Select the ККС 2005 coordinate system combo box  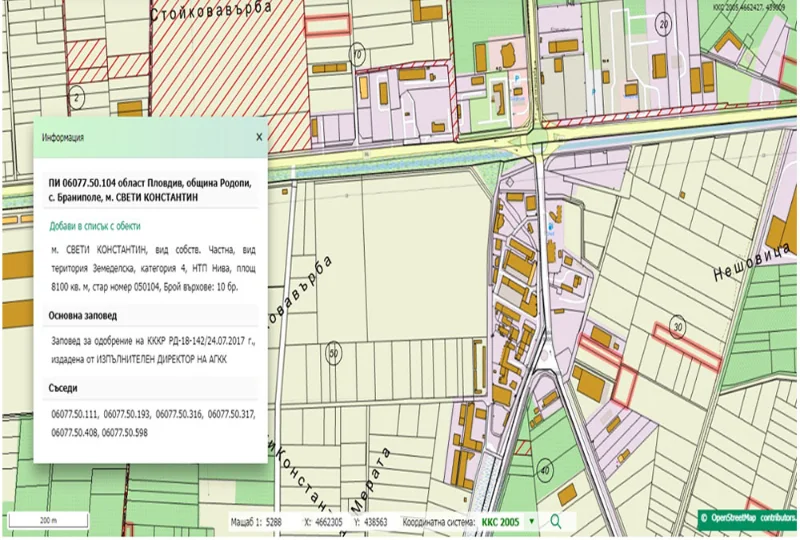point(508,522)
